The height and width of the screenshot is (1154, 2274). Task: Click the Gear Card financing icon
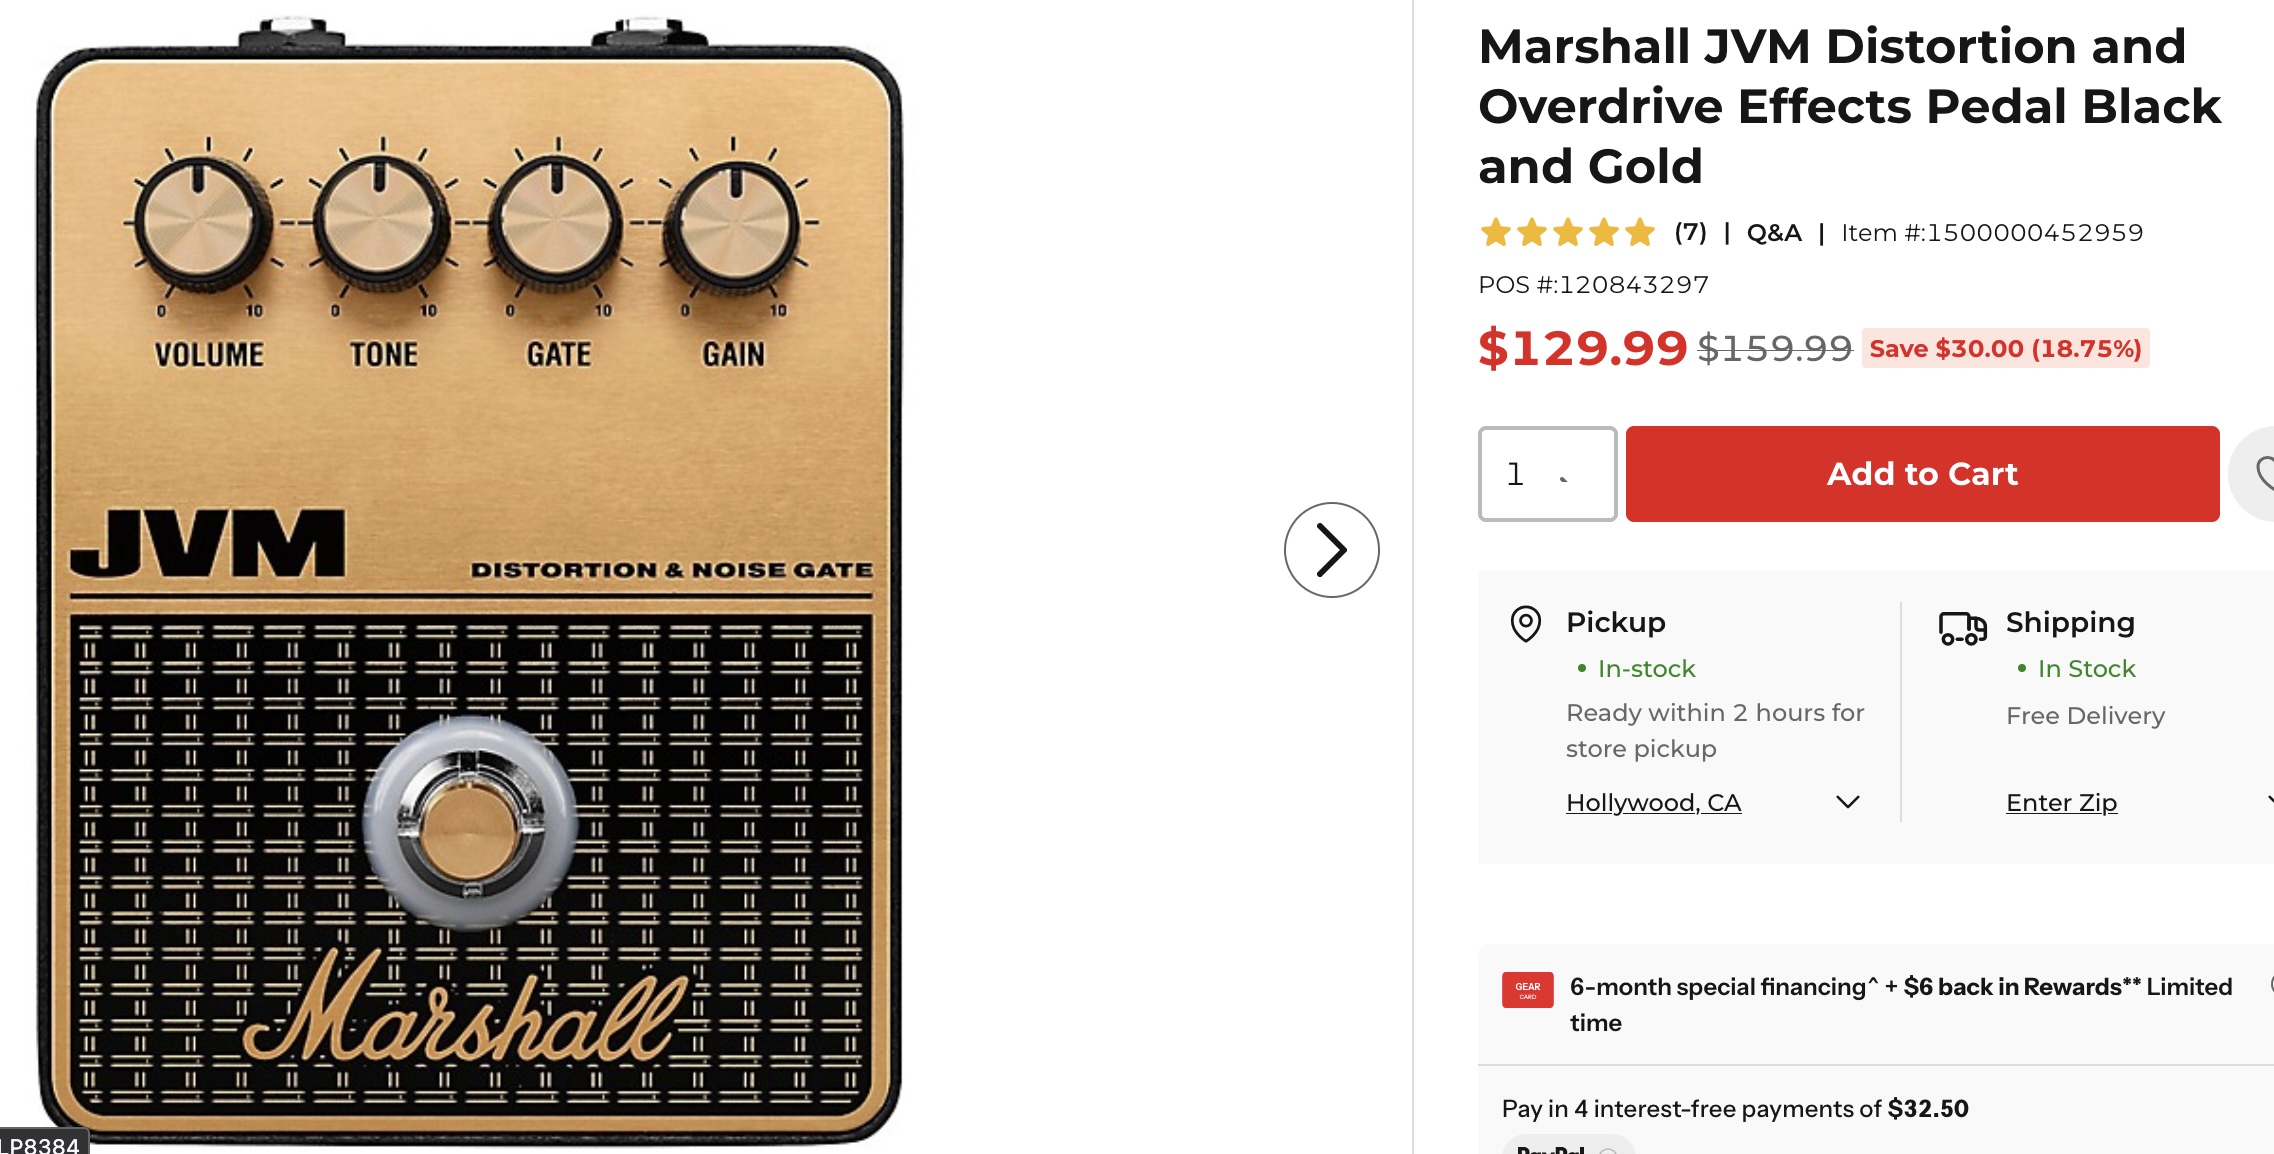tap(1527, 990)
